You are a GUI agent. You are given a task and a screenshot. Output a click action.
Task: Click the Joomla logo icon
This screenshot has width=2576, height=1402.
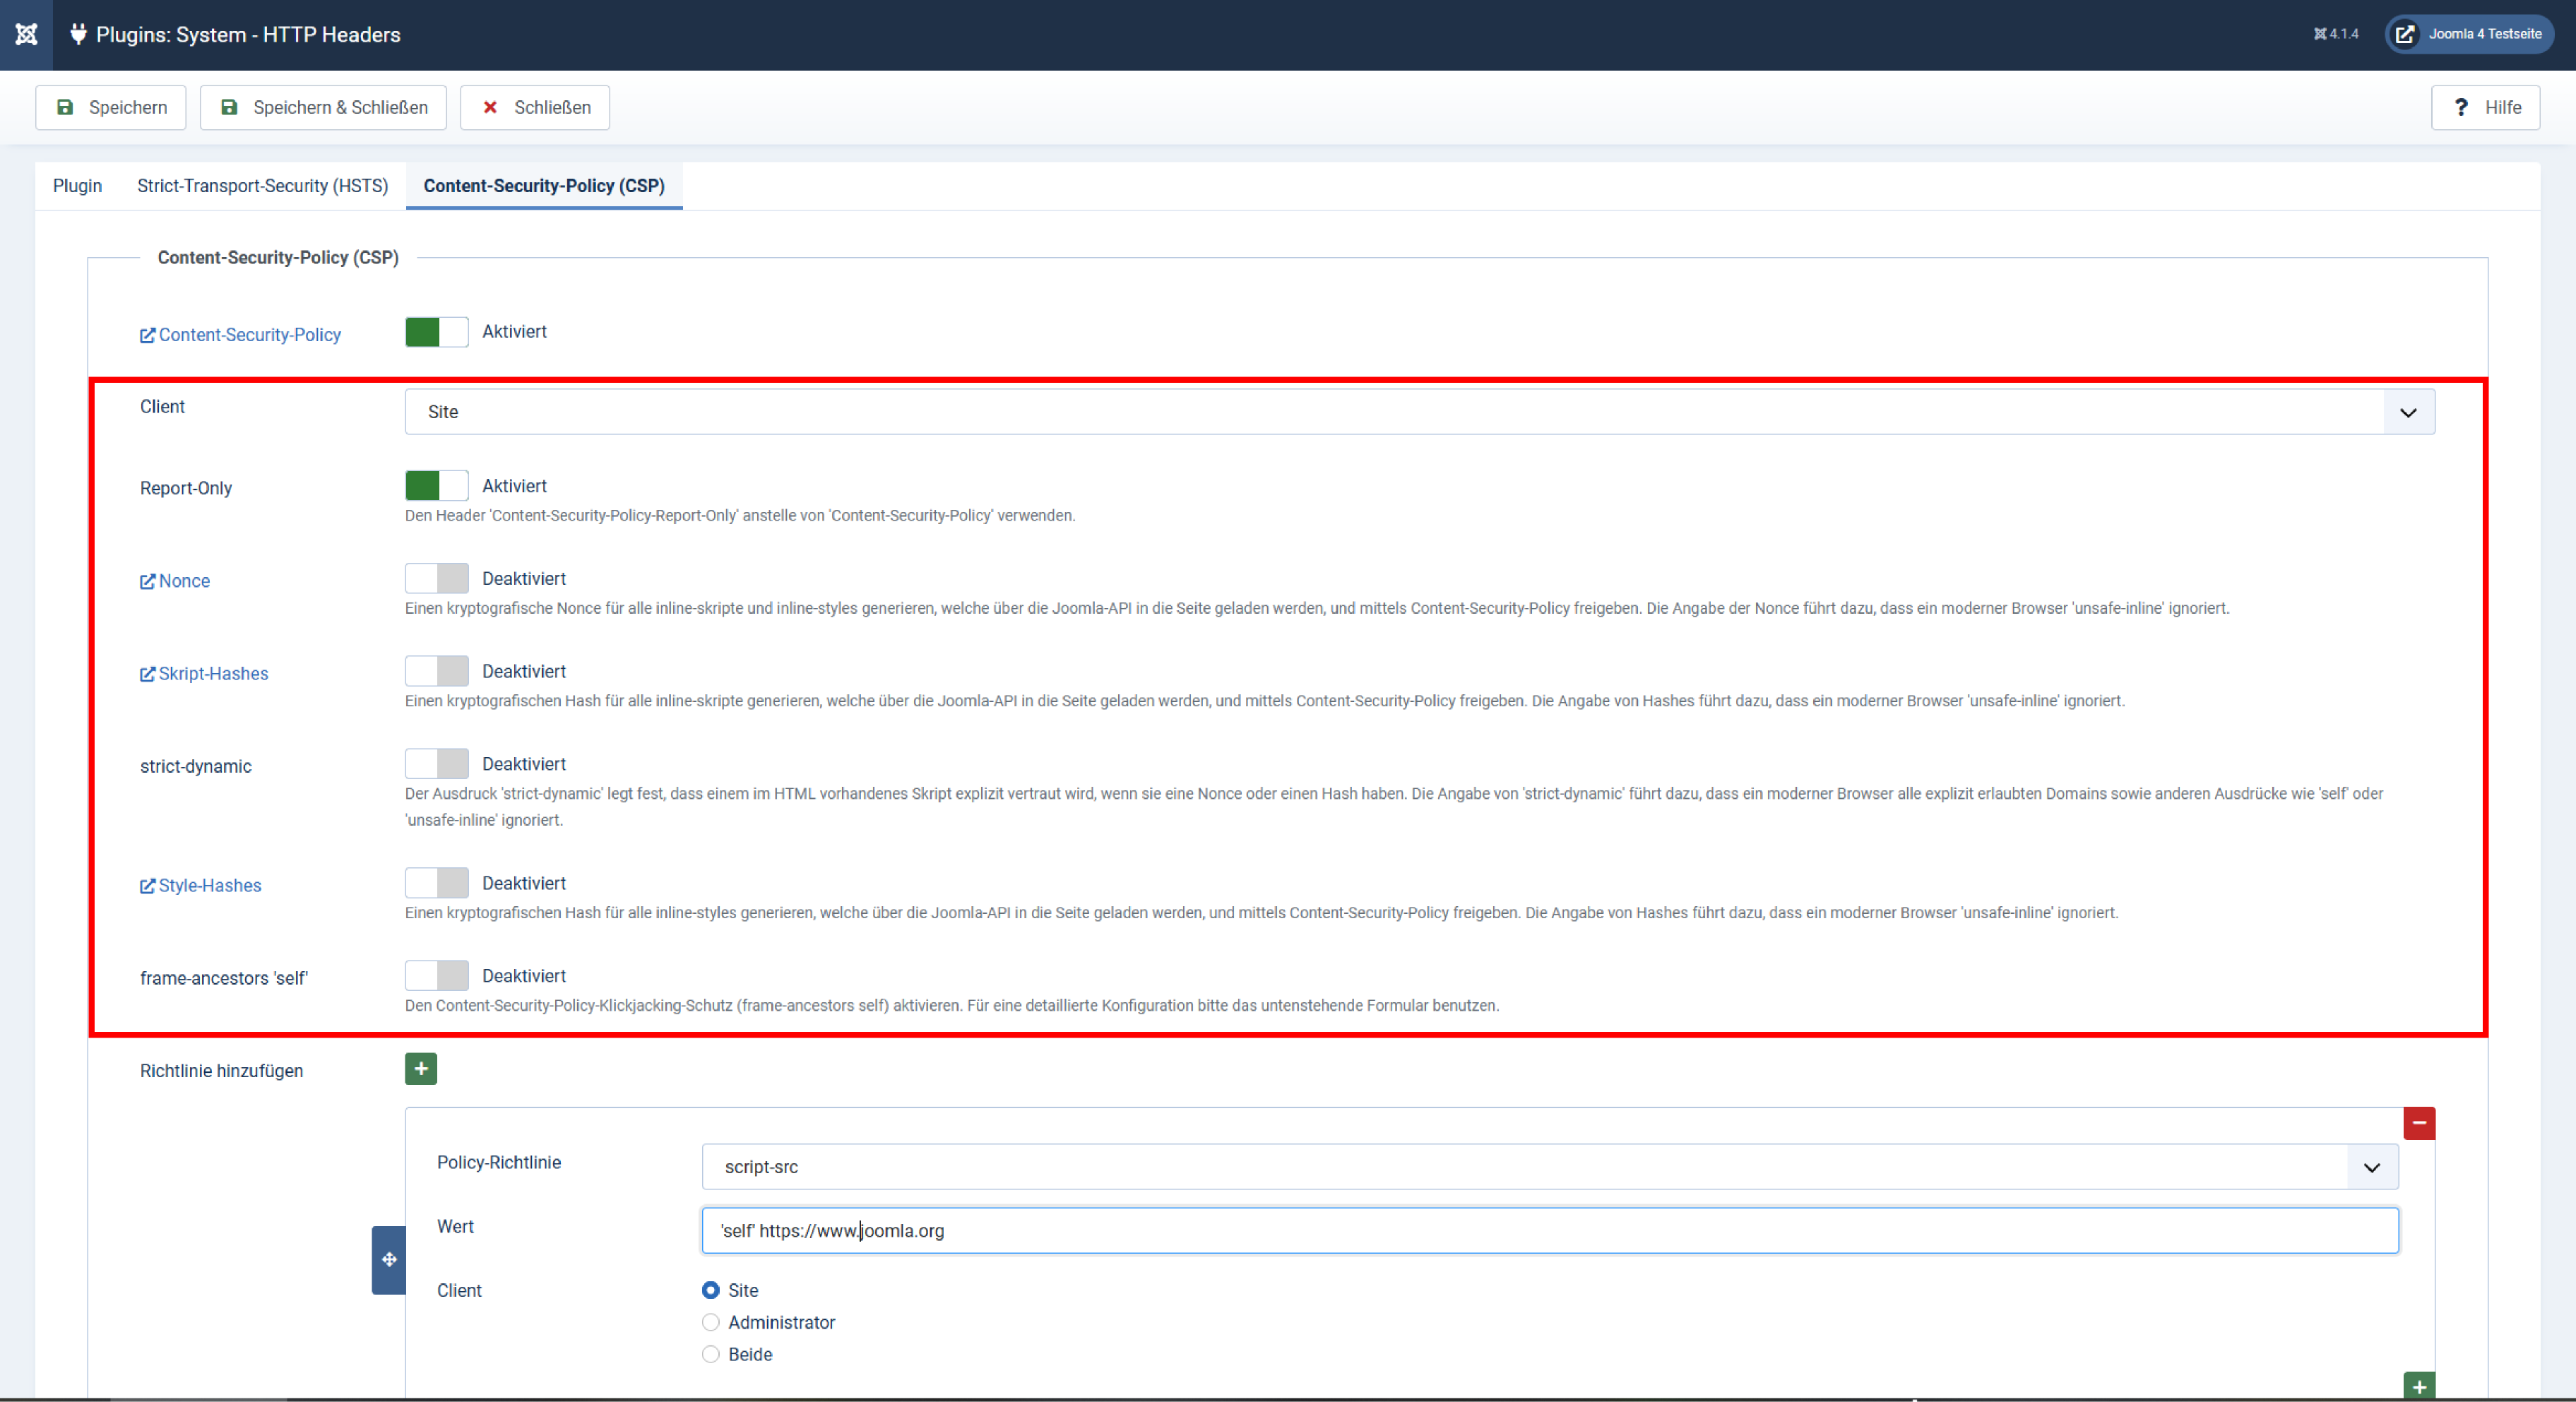[x=26, y=34]
